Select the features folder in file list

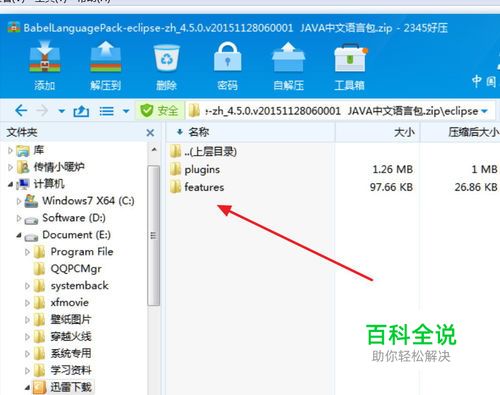pos(204,187)
